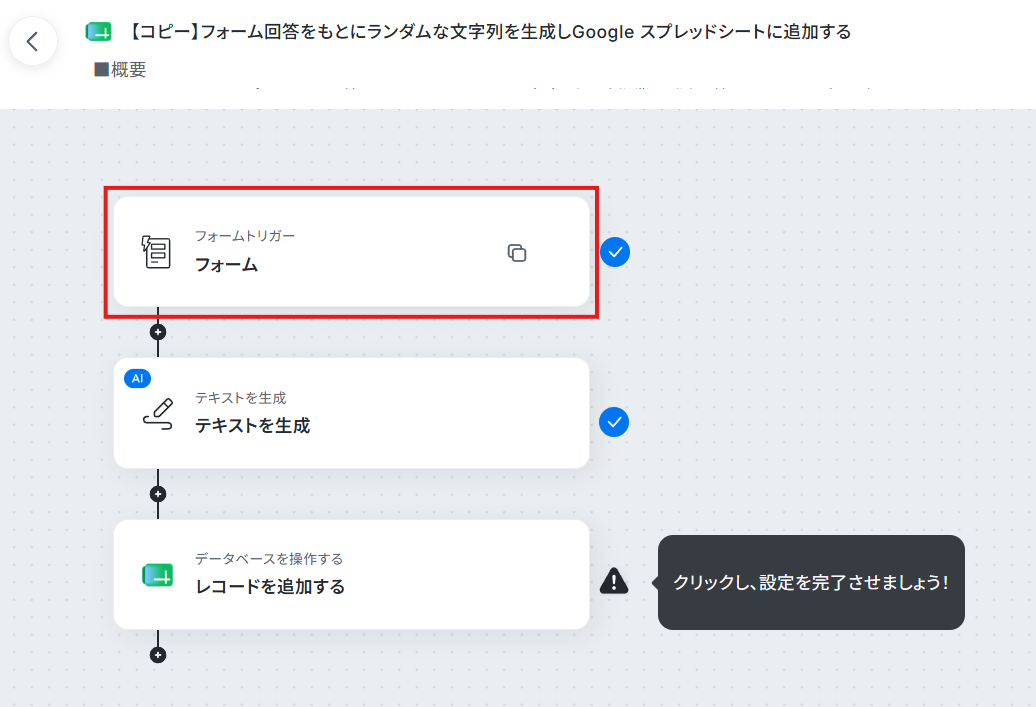Click the warning triangle beside レコードを追加する
The width and height of the screenshot is (1036, 707).
[x=614, y=581]
